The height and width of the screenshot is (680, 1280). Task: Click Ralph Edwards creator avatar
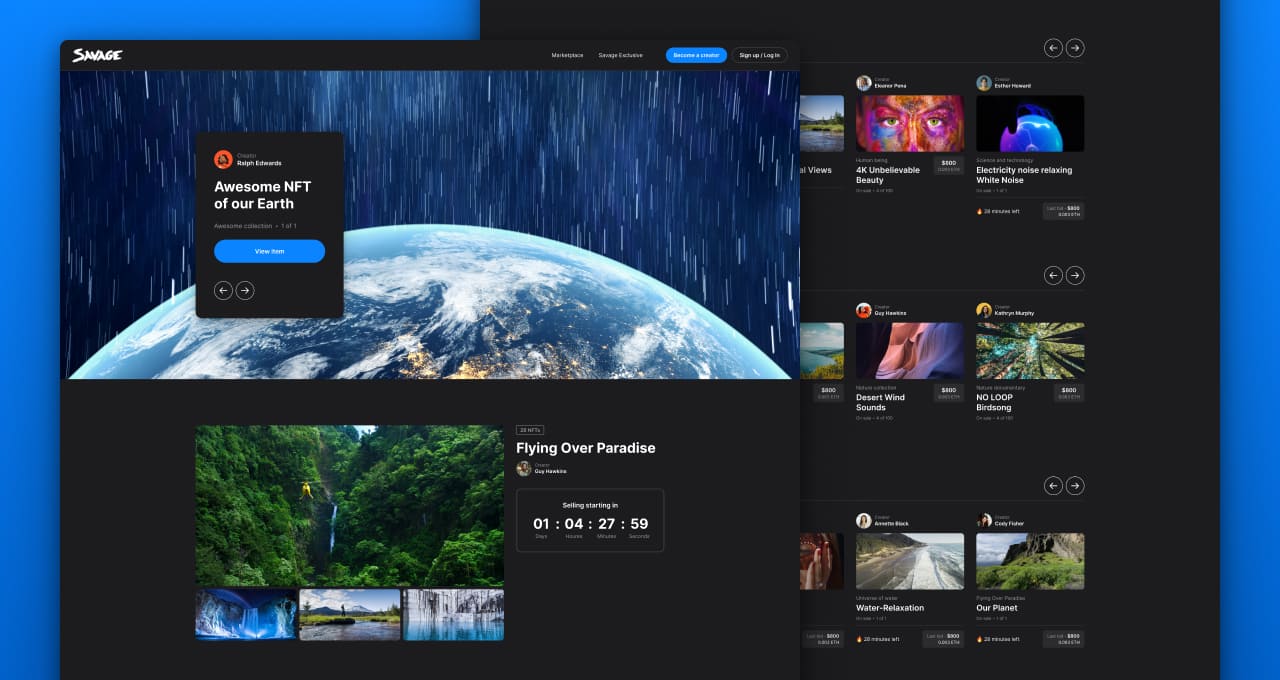click(x=223, y=159)
